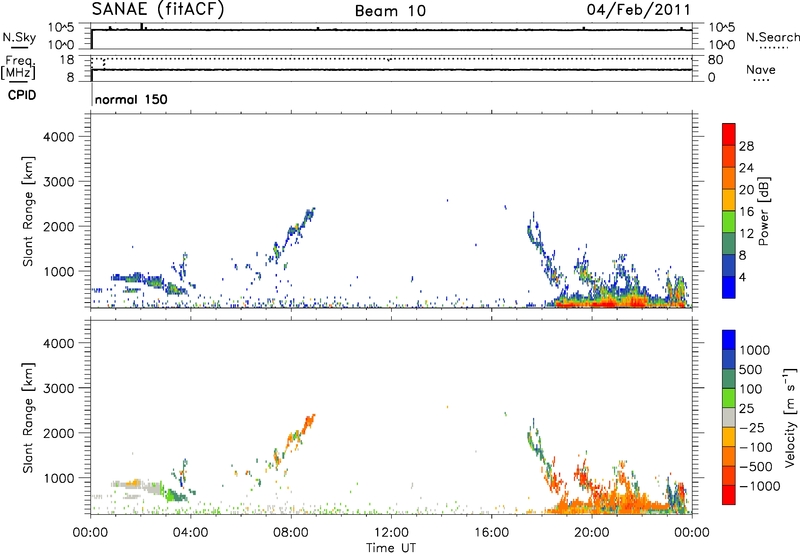Image resolution: width=800 pixels, height=554 pixels.
Task: Click the light green segment of power colorbar
Action: pyautogui.click(x=729, y=221)
